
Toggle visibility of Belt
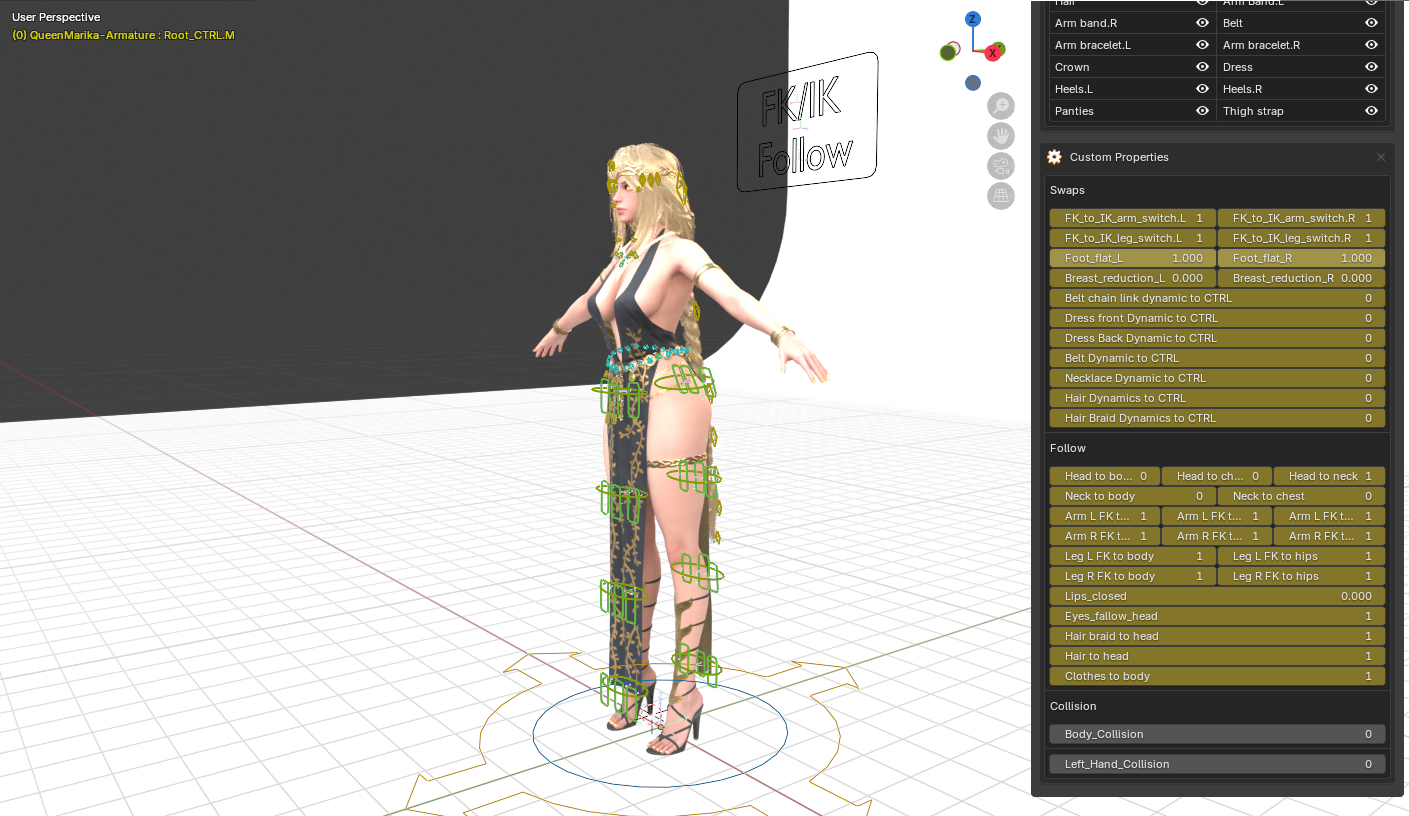[x=1371, y=23]
